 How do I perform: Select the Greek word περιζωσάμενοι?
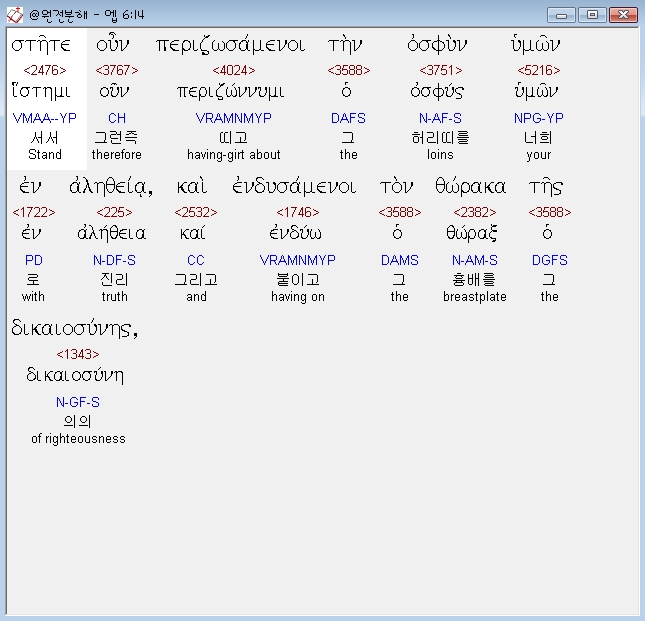[x=230, y=45]
